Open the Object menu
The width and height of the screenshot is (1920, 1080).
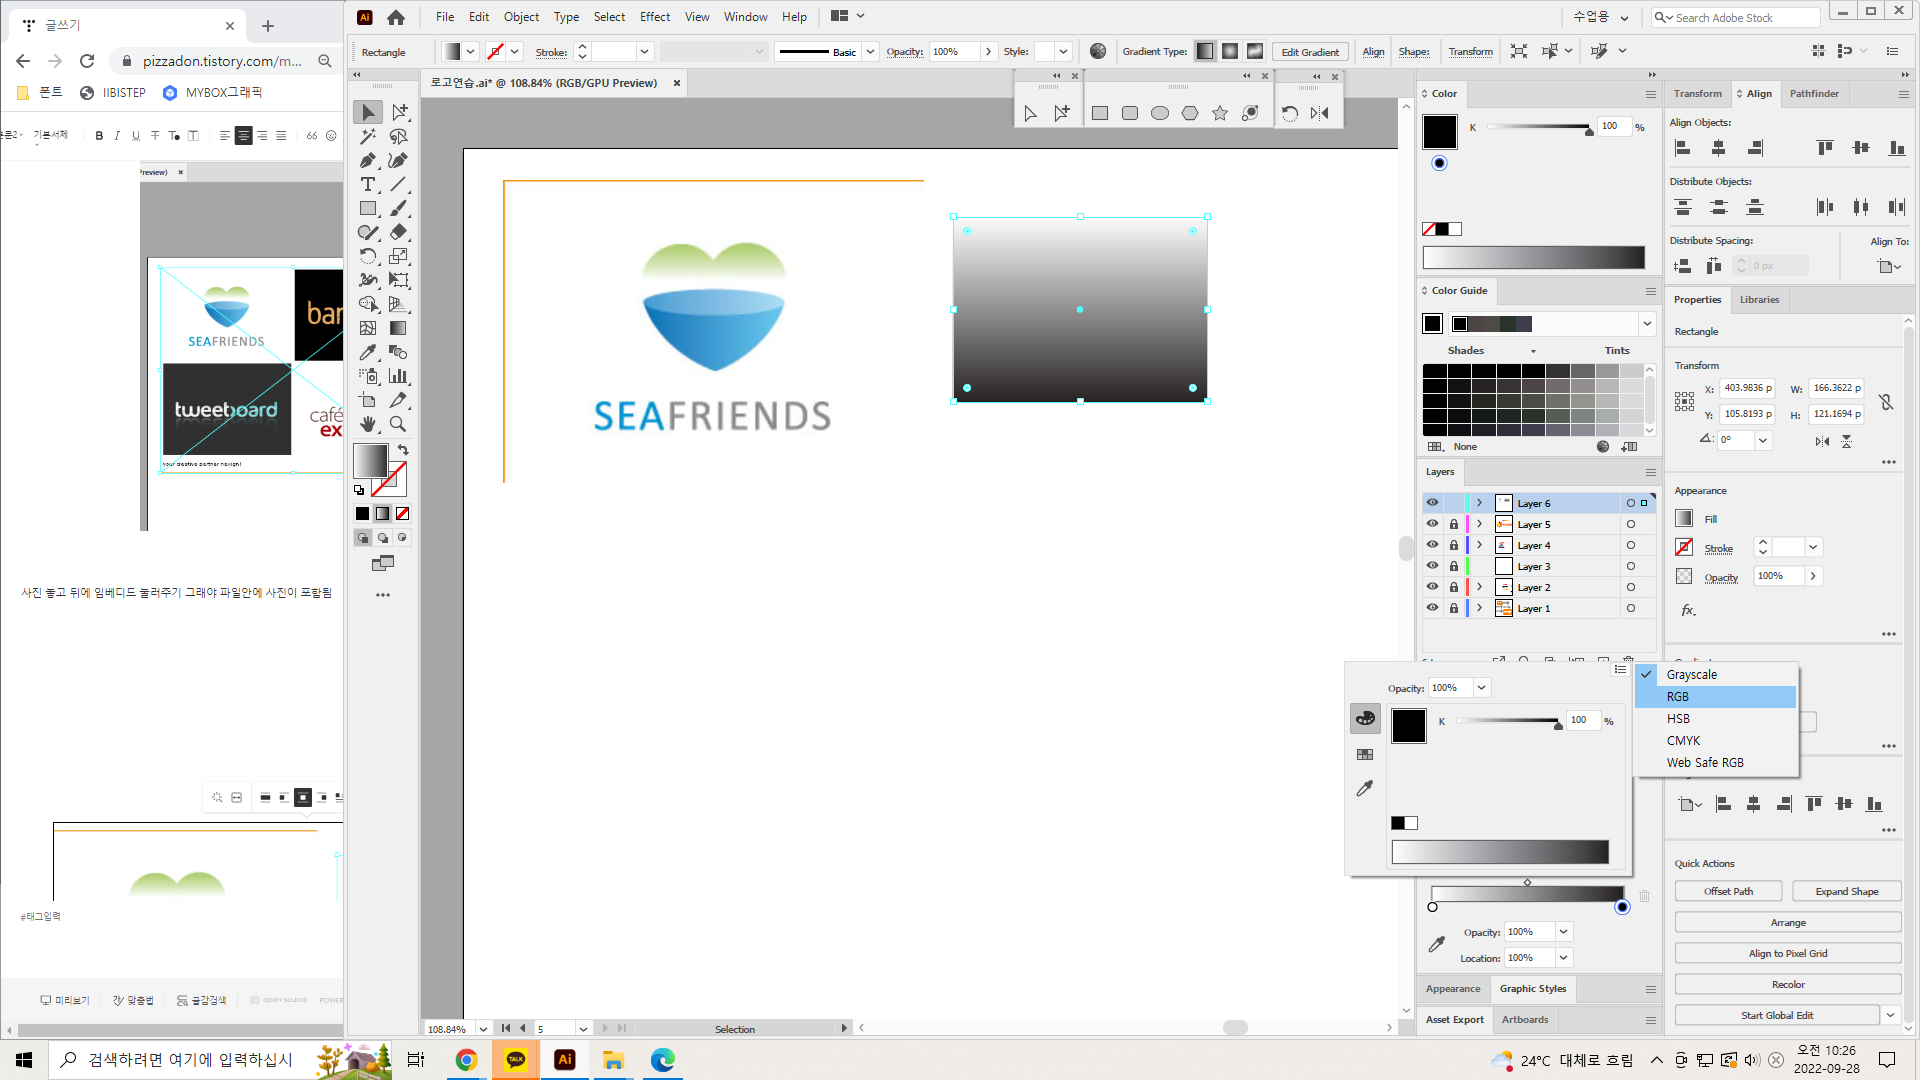(521, 17)
